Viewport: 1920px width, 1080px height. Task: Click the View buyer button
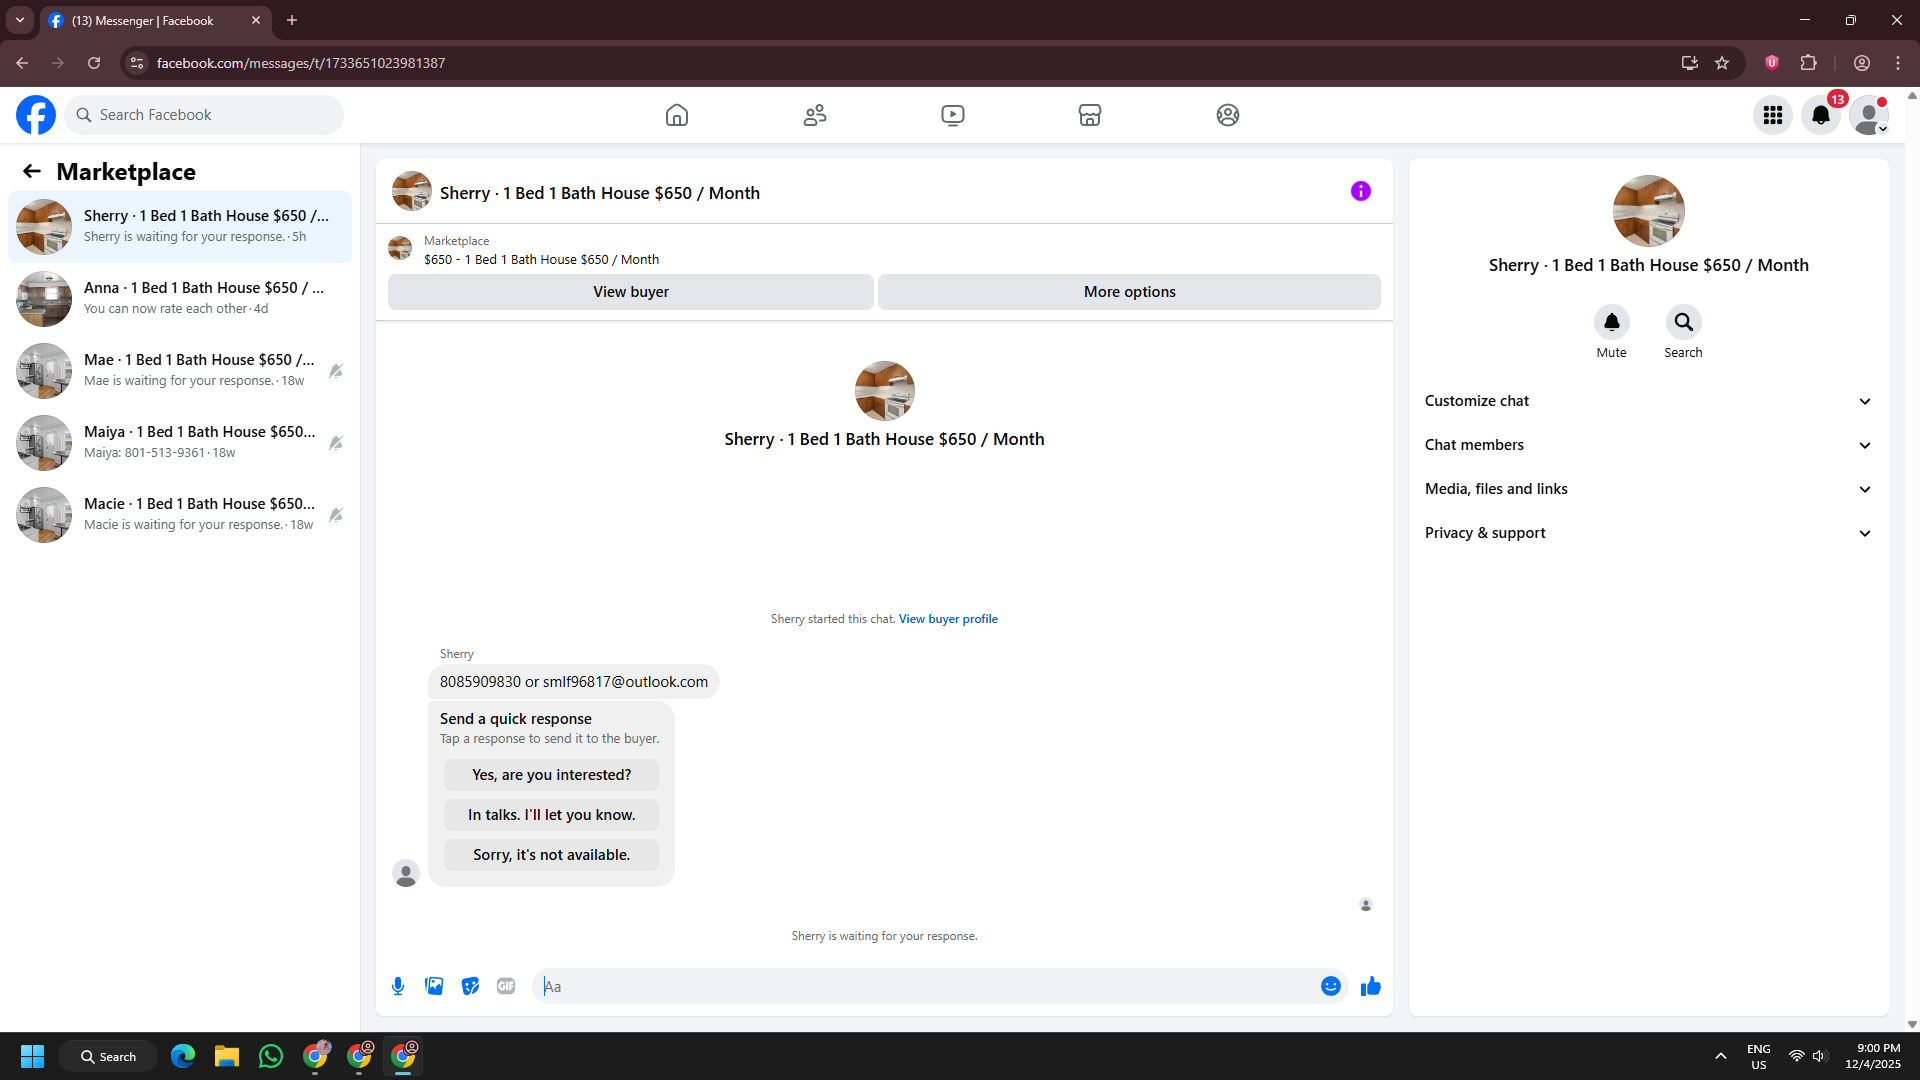pyautogui.click(x=630, y=292)
